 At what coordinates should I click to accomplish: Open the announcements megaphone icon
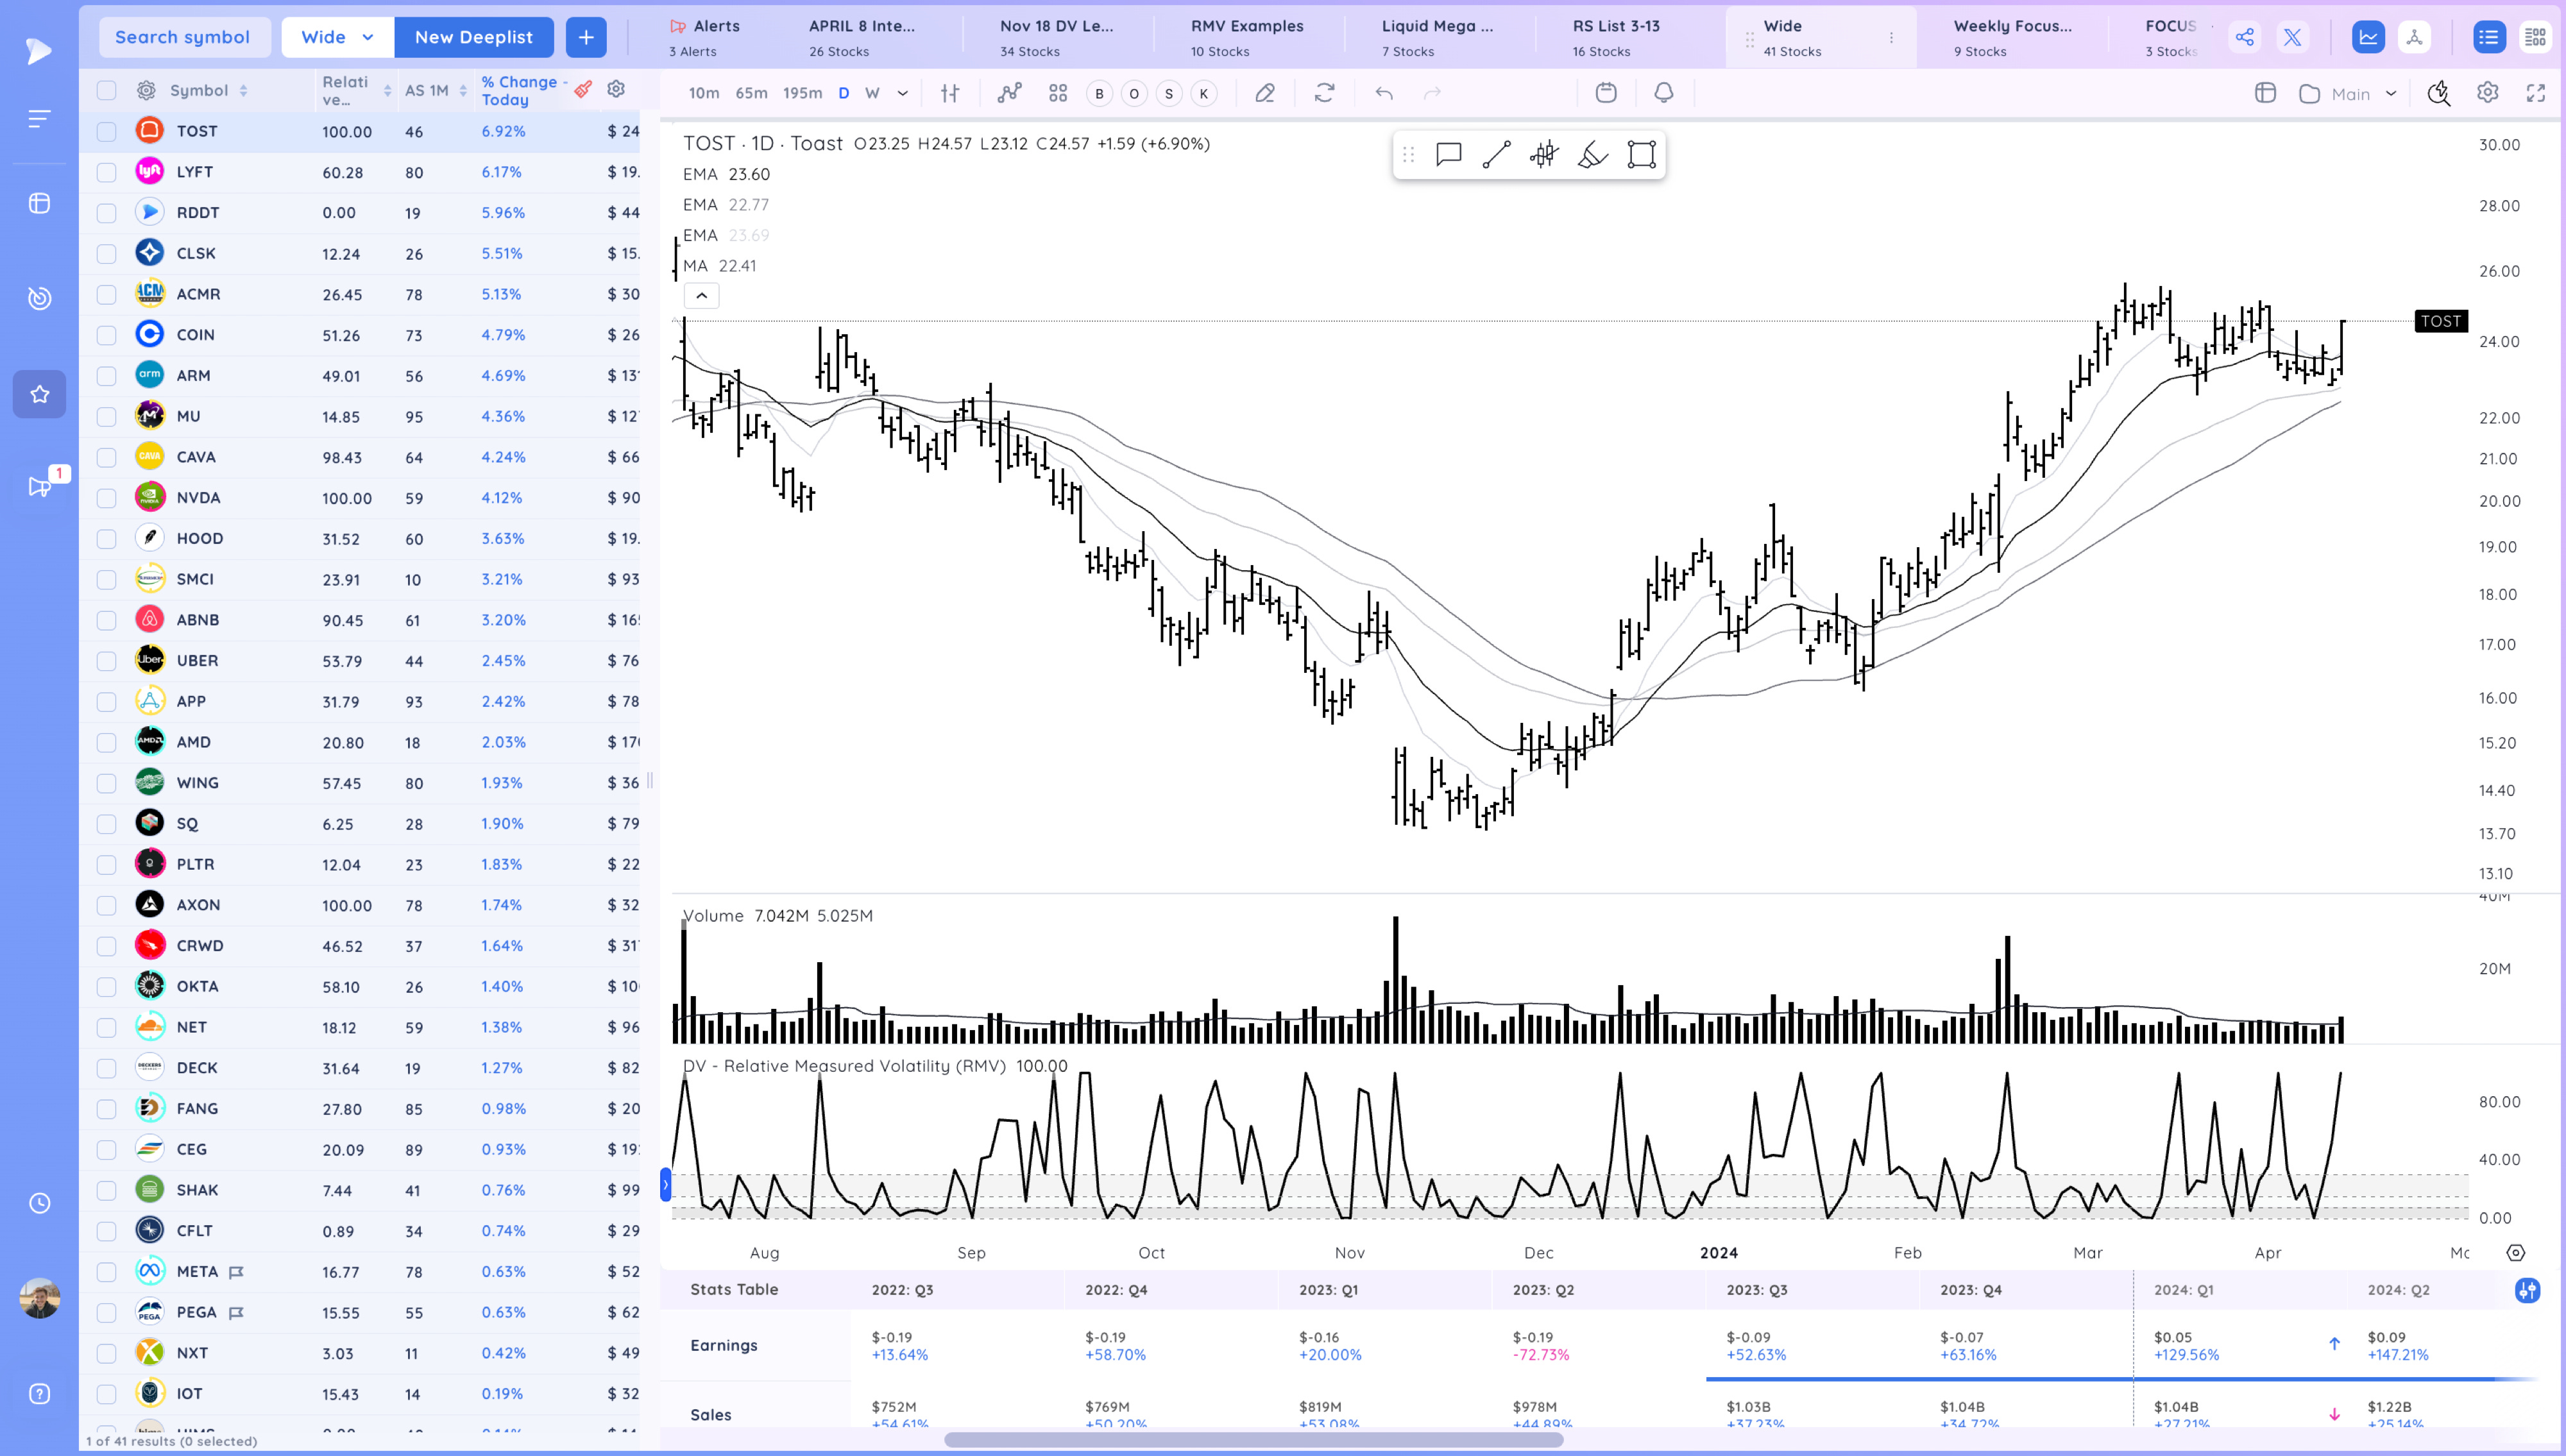point(40,486)
